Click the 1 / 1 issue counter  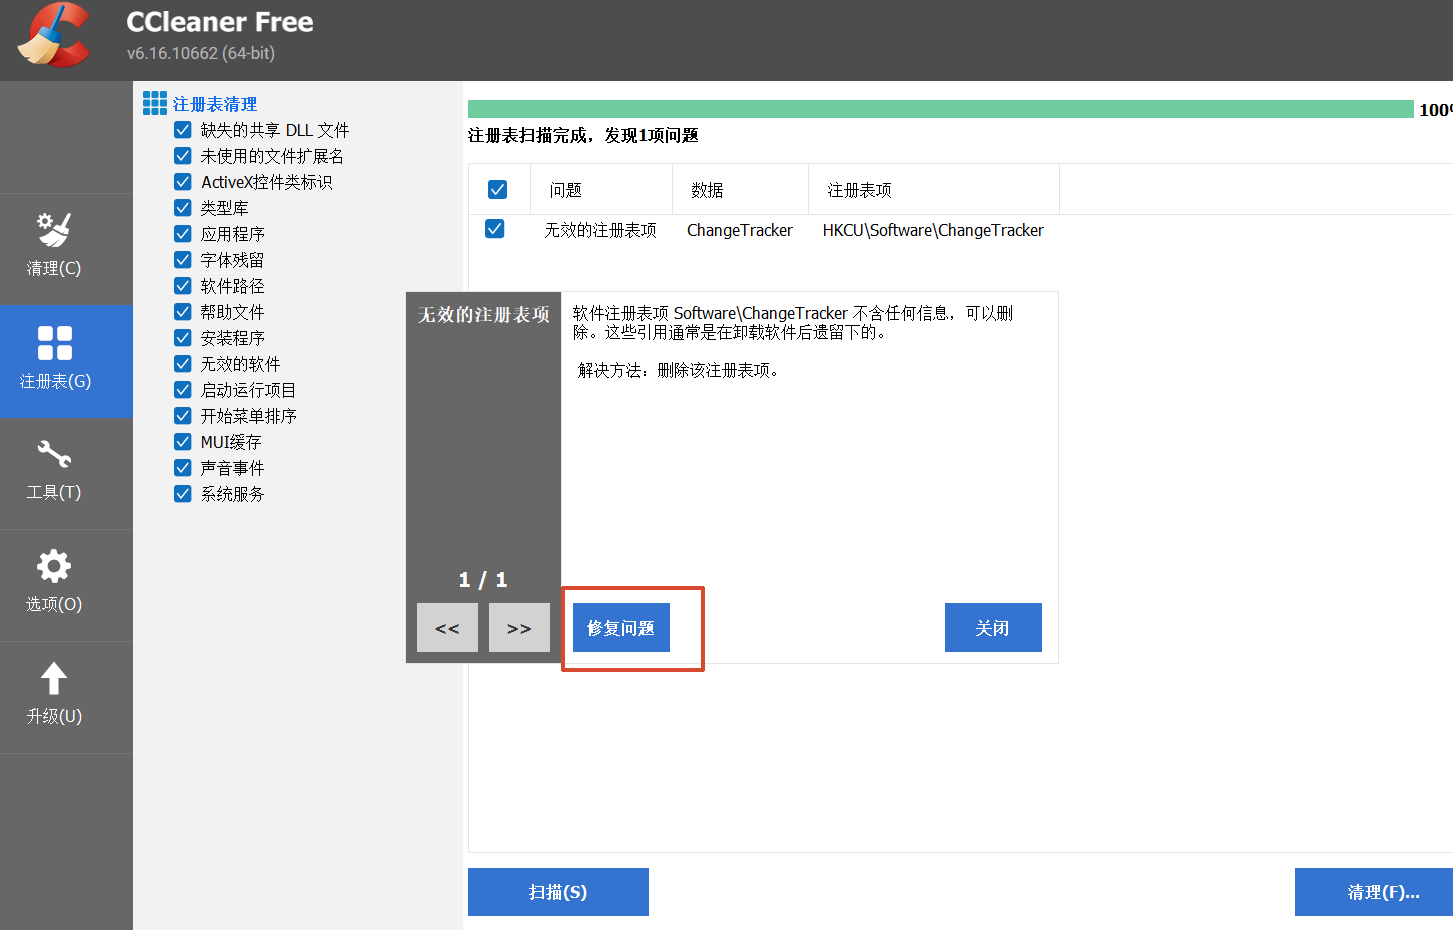pos(483,580)
